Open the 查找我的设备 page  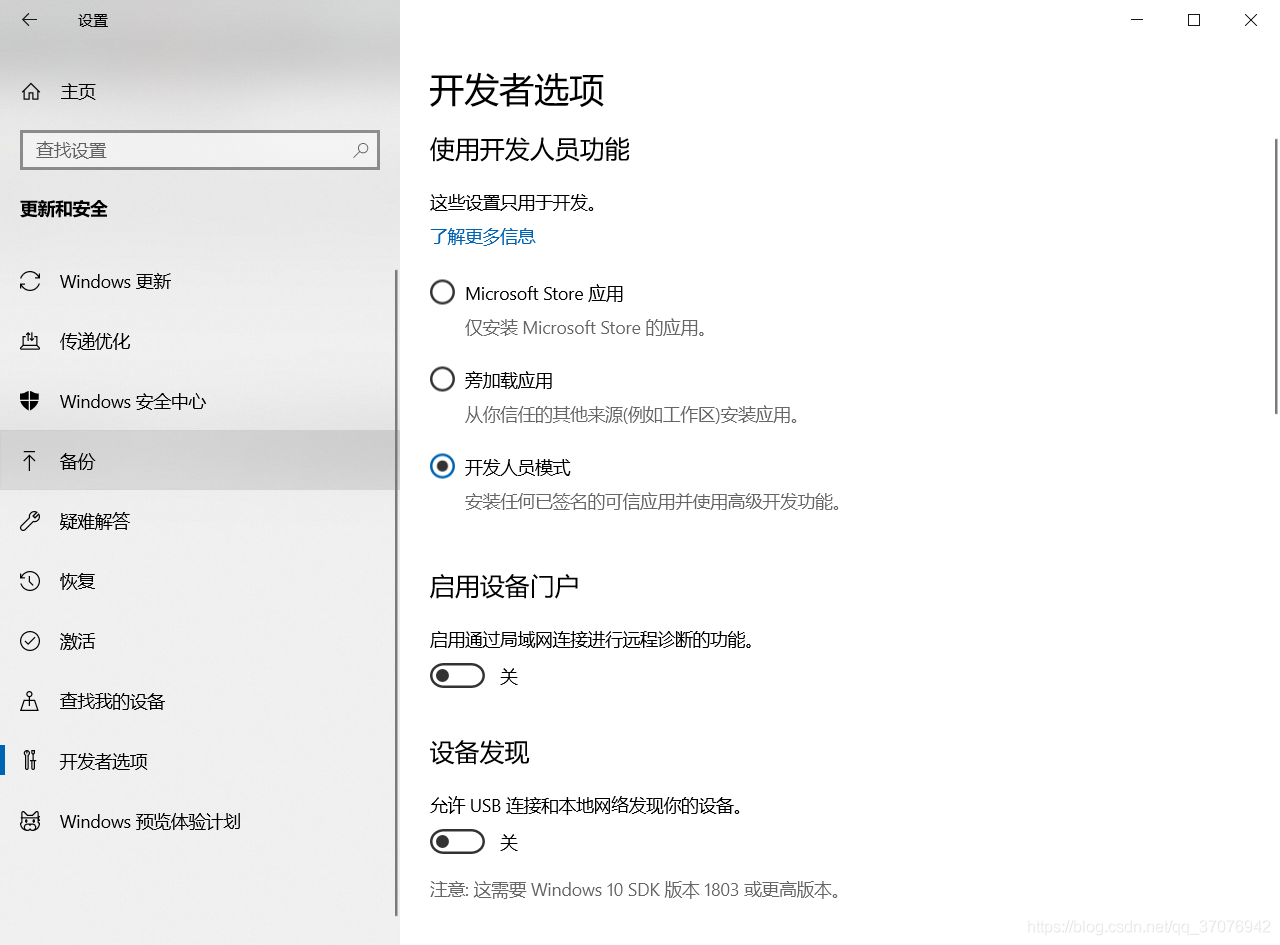199,702
